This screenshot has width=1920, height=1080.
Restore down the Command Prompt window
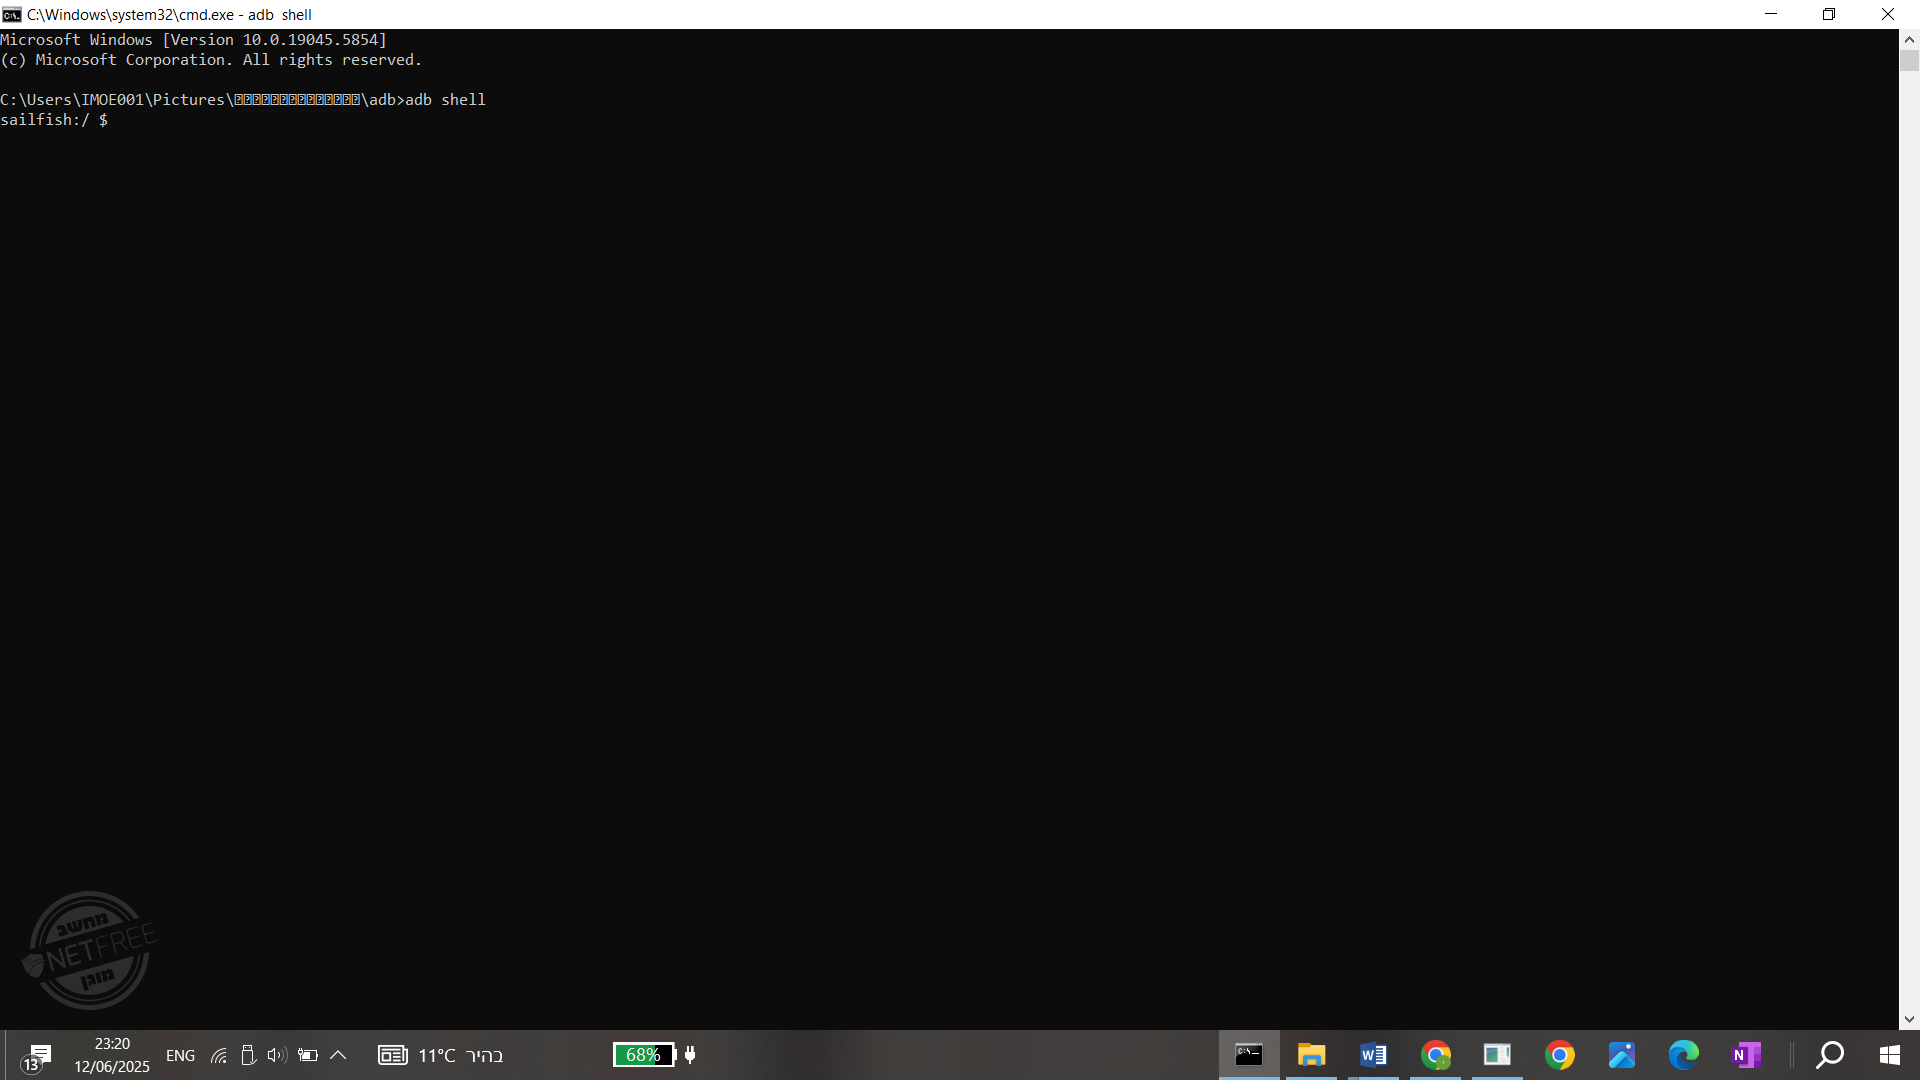click(x=1829, y=14)
